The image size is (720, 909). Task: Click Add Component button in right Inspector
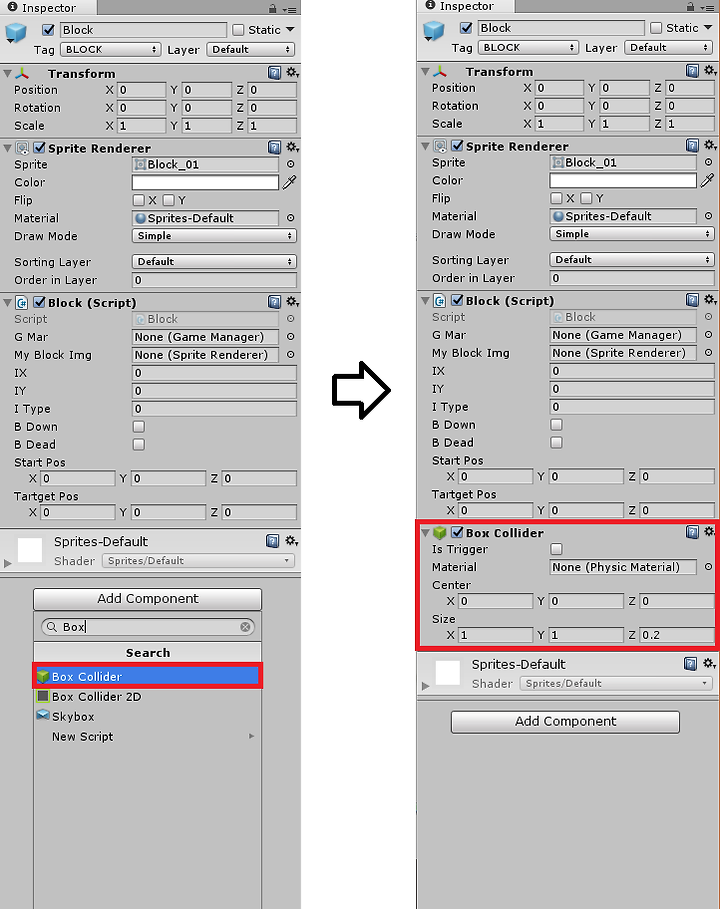pyautogui.click(x=565, y=721)
